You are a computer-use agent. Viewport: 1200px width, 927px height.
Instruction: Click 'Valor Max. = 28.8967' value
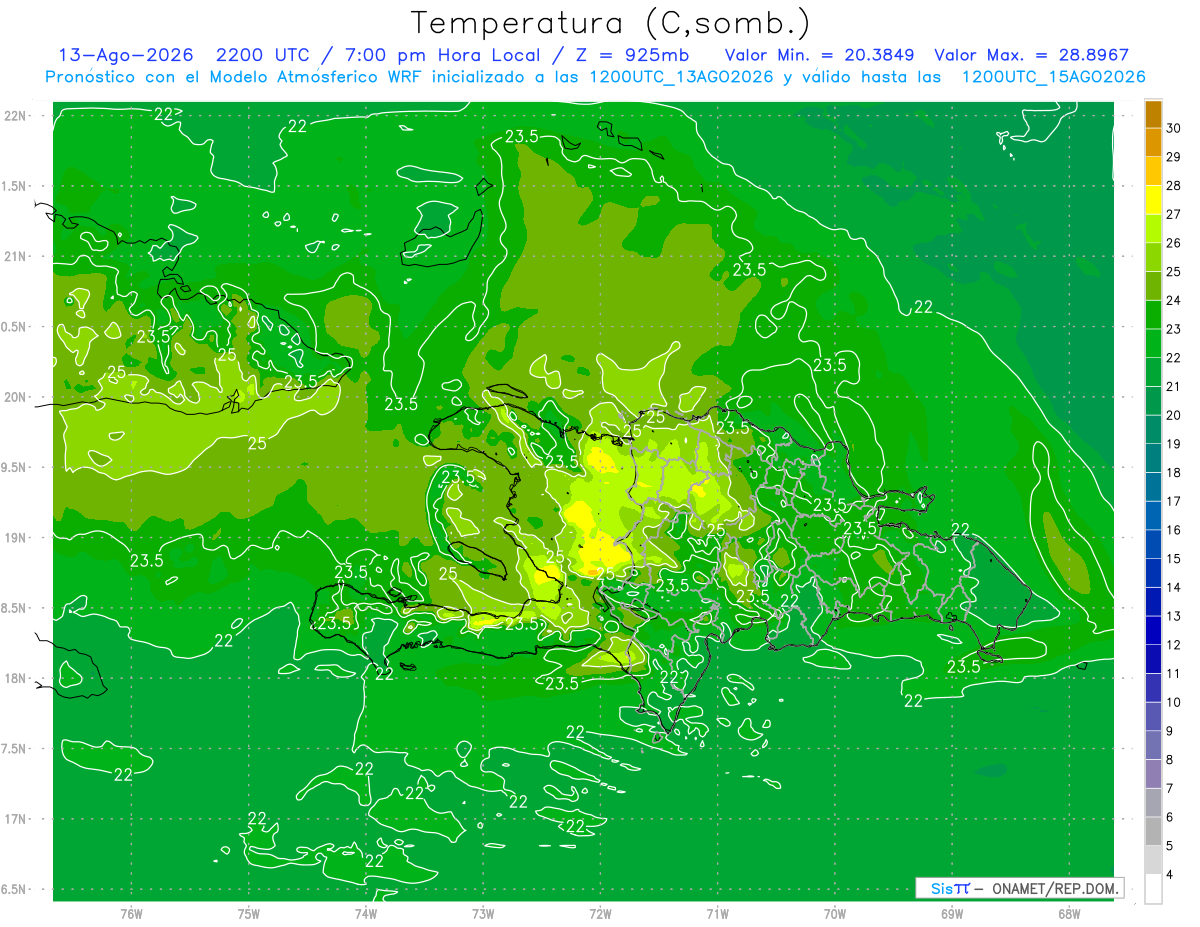click(x=1031, y=55)
